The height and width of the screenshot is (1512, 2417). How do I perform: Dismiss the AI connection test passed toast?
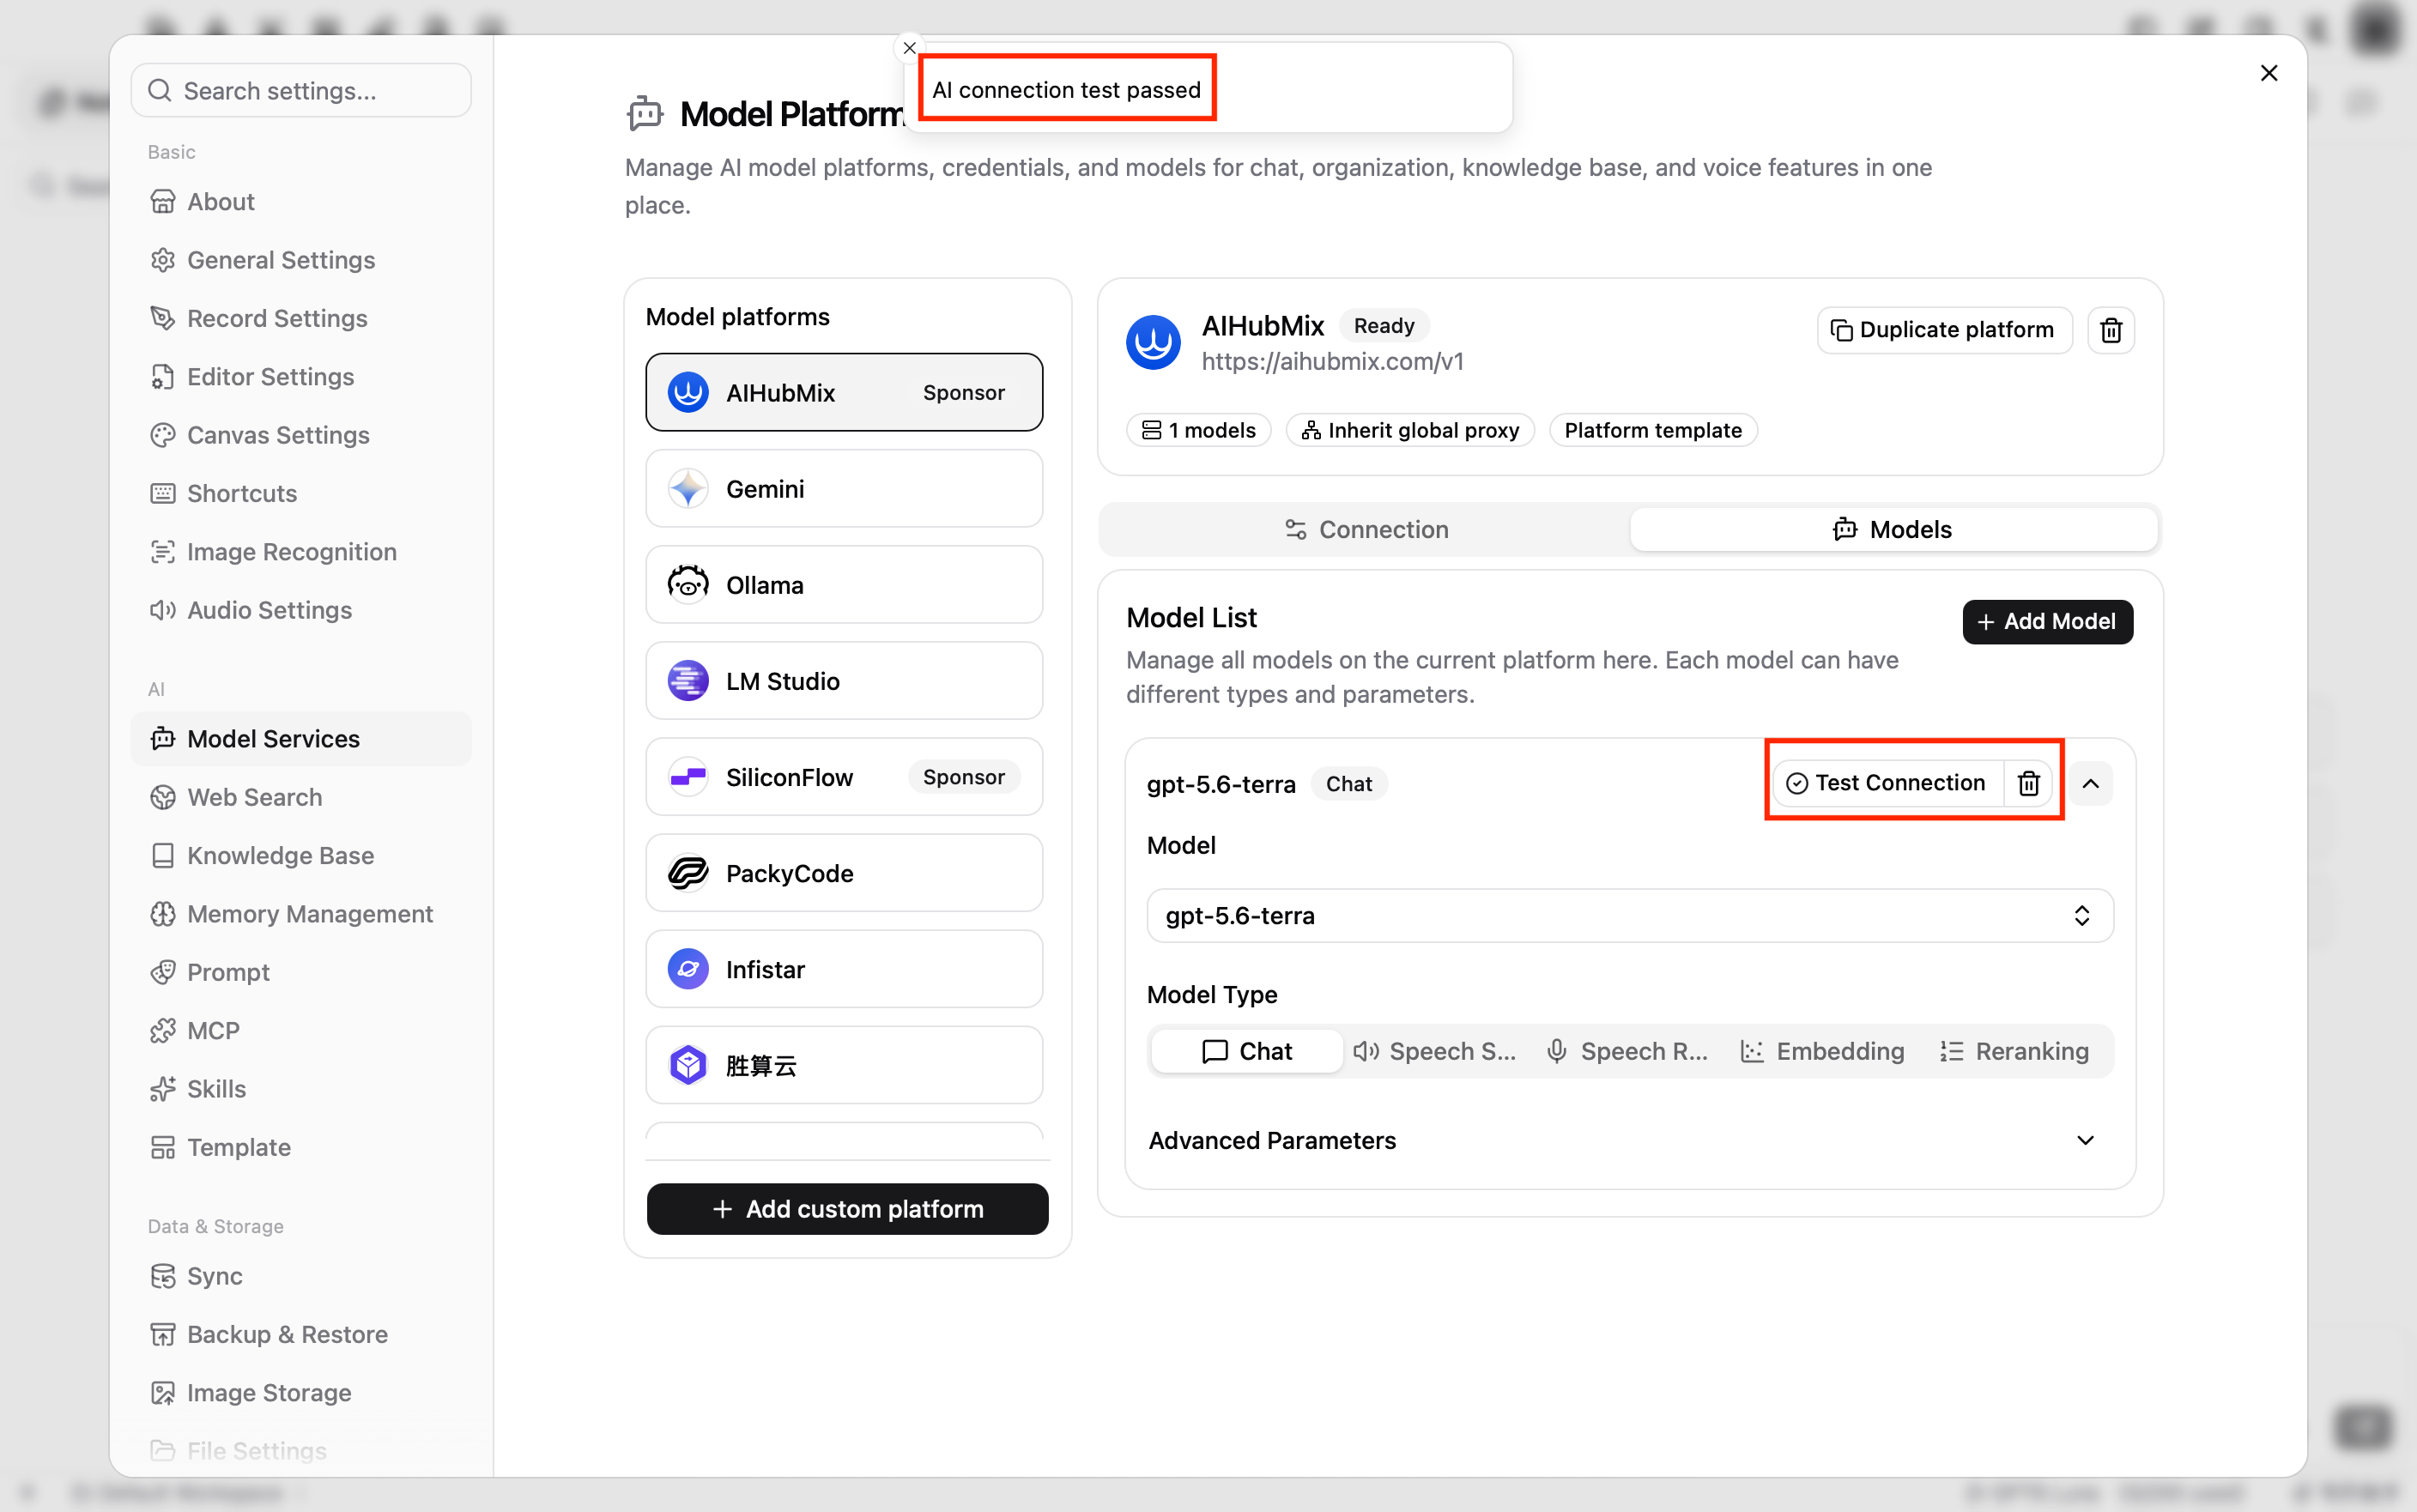point(909,48)
